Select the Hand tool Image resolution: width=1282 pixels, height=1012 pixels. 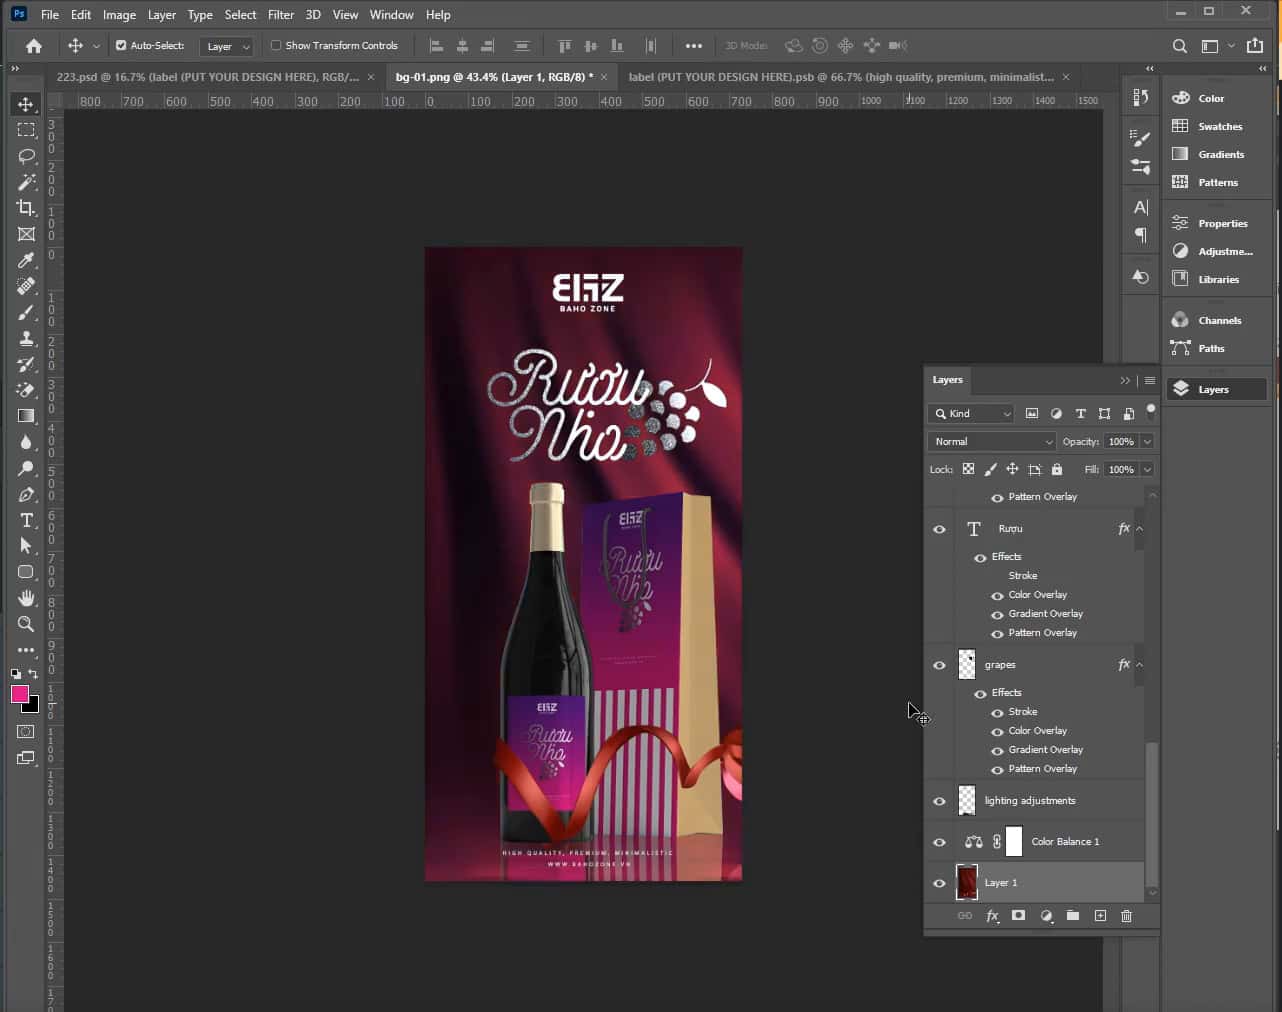point(26,598)
